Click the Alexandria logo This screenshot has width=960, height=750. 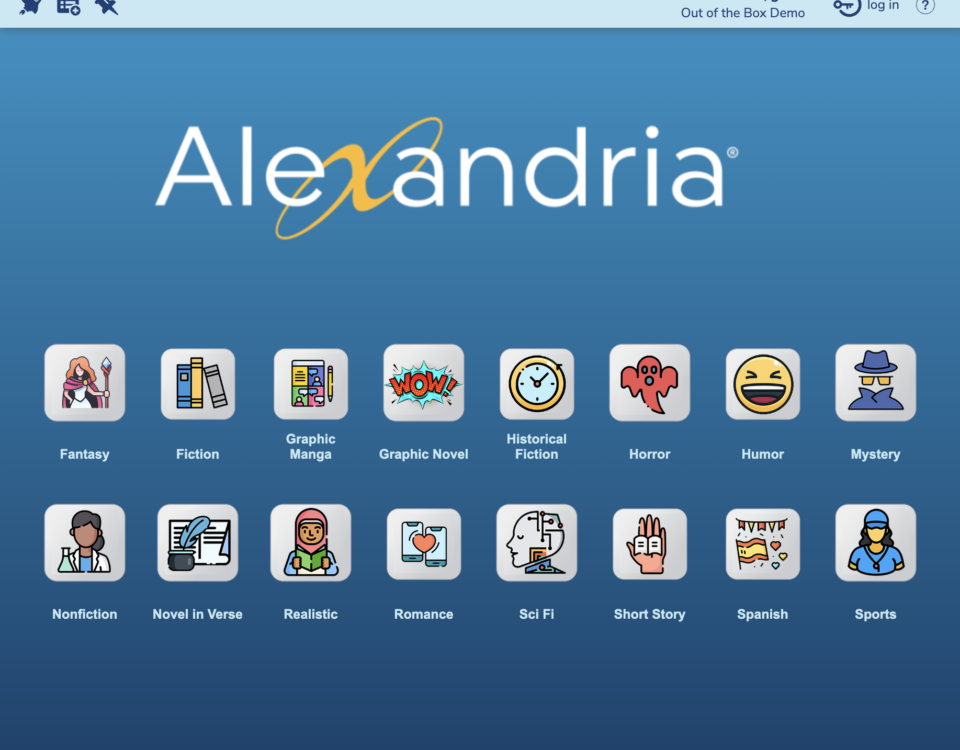pyautogui.click(x=447, y=178)
